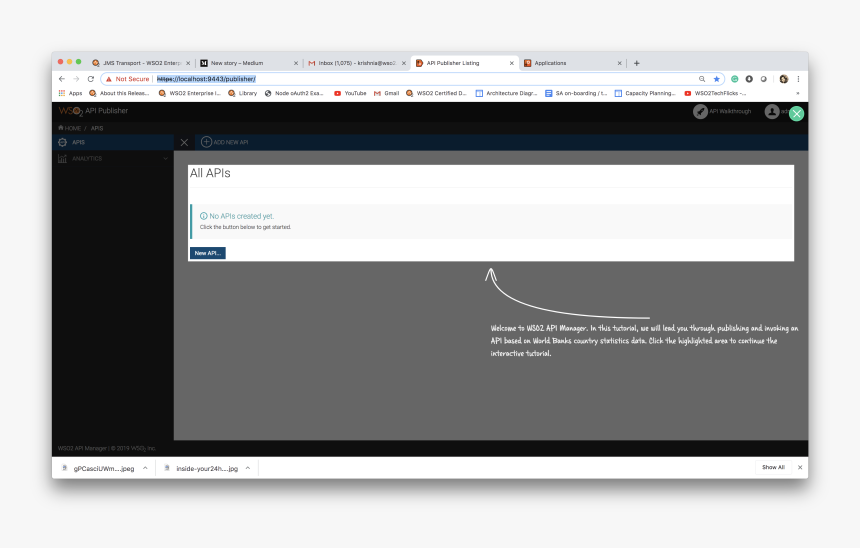The image size is (860, 548).
Task: Open the SA on-boarding bookmark
Action: click(x=576, y=93)
